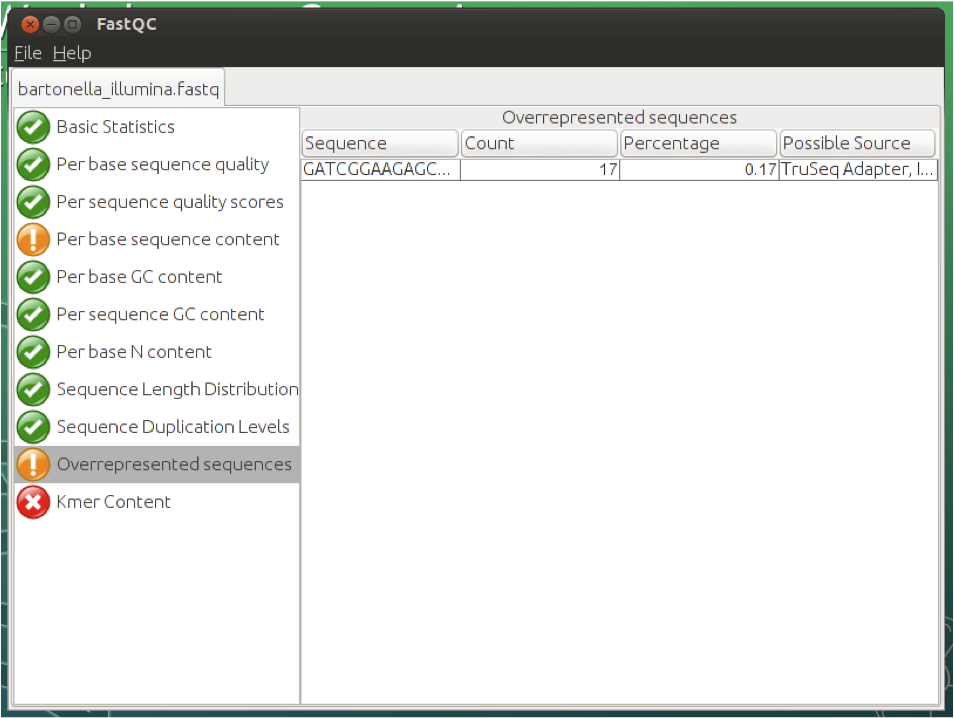Select the TruSeq Adapter source cell

tap(858, 169)
